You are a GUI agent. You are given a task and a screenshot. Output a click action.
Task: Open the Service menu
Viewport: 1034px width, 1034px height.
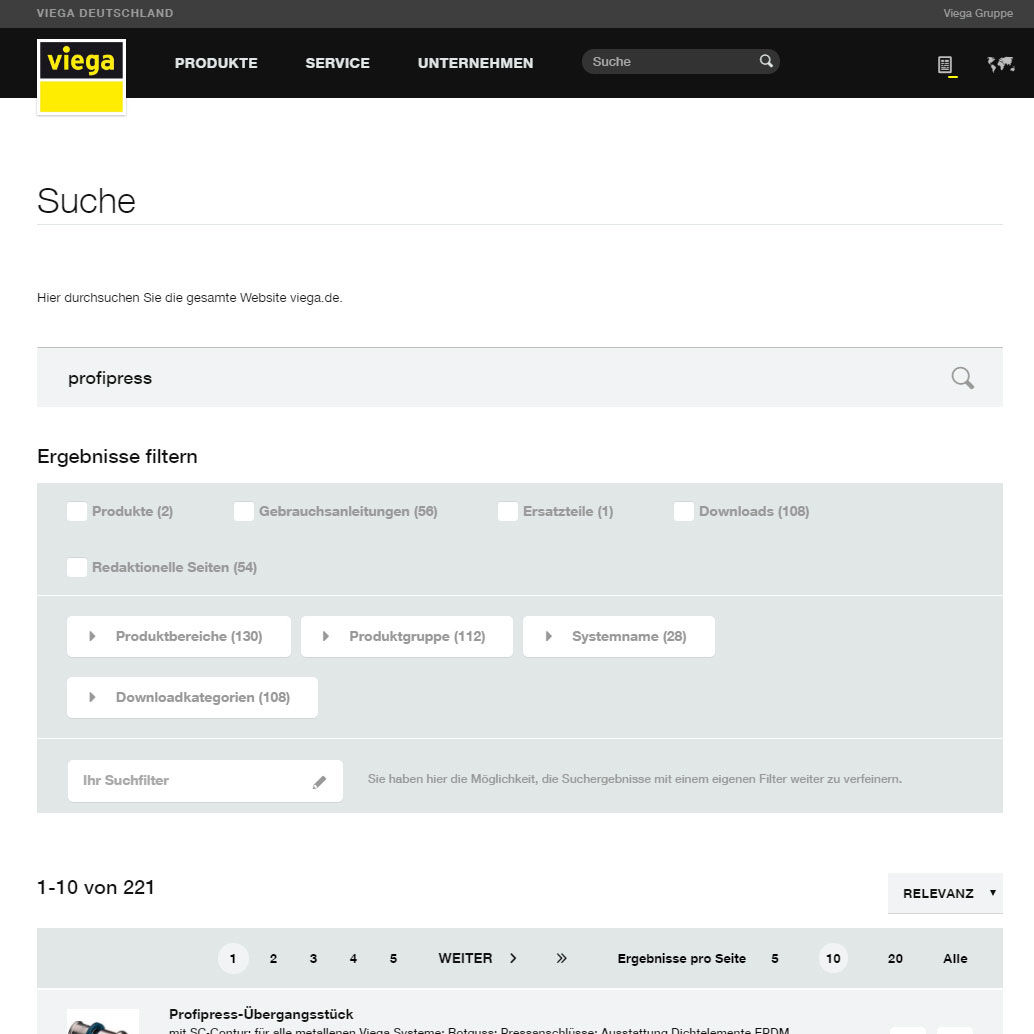pos(338,63)
